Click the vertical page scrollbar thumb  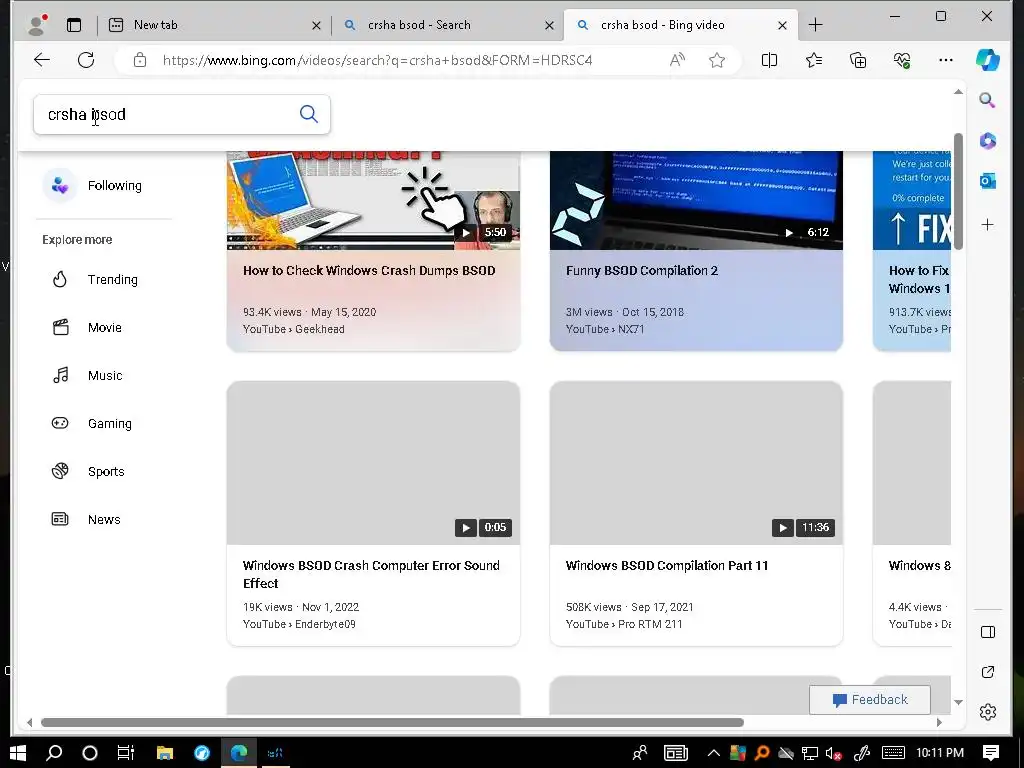pos(958,191)
